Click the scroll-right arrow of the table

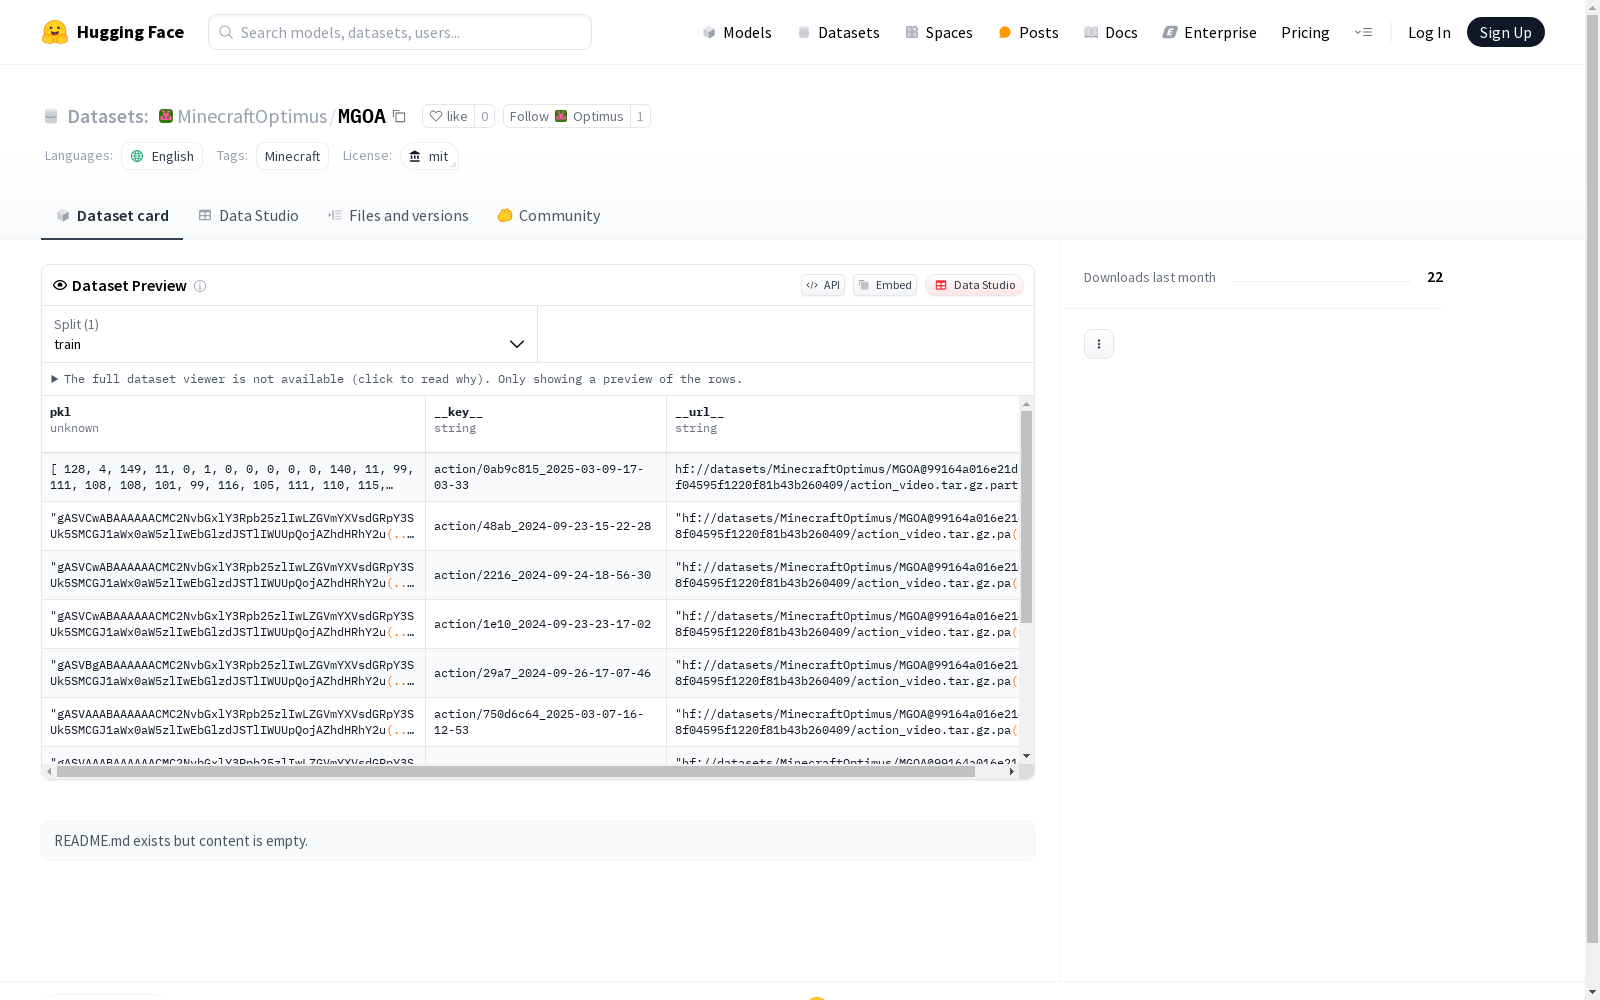click(x=1012, y=771)
